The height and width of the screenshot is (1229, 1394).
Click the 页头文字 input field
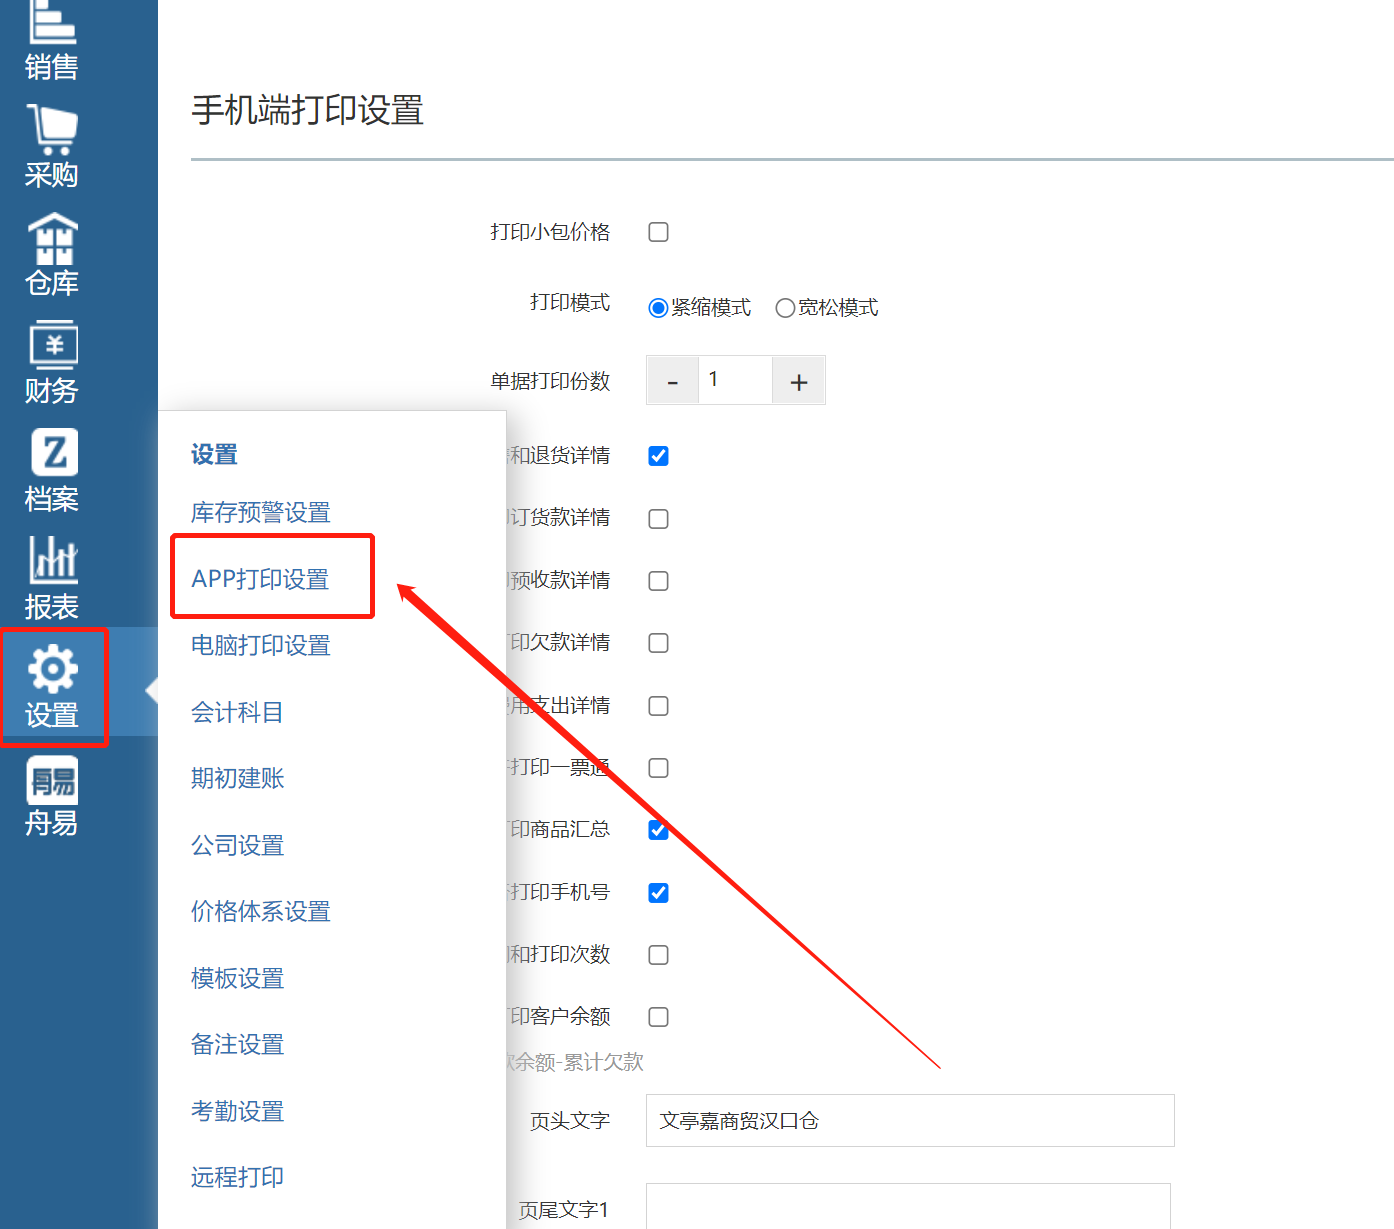[x=910, y=1121]
